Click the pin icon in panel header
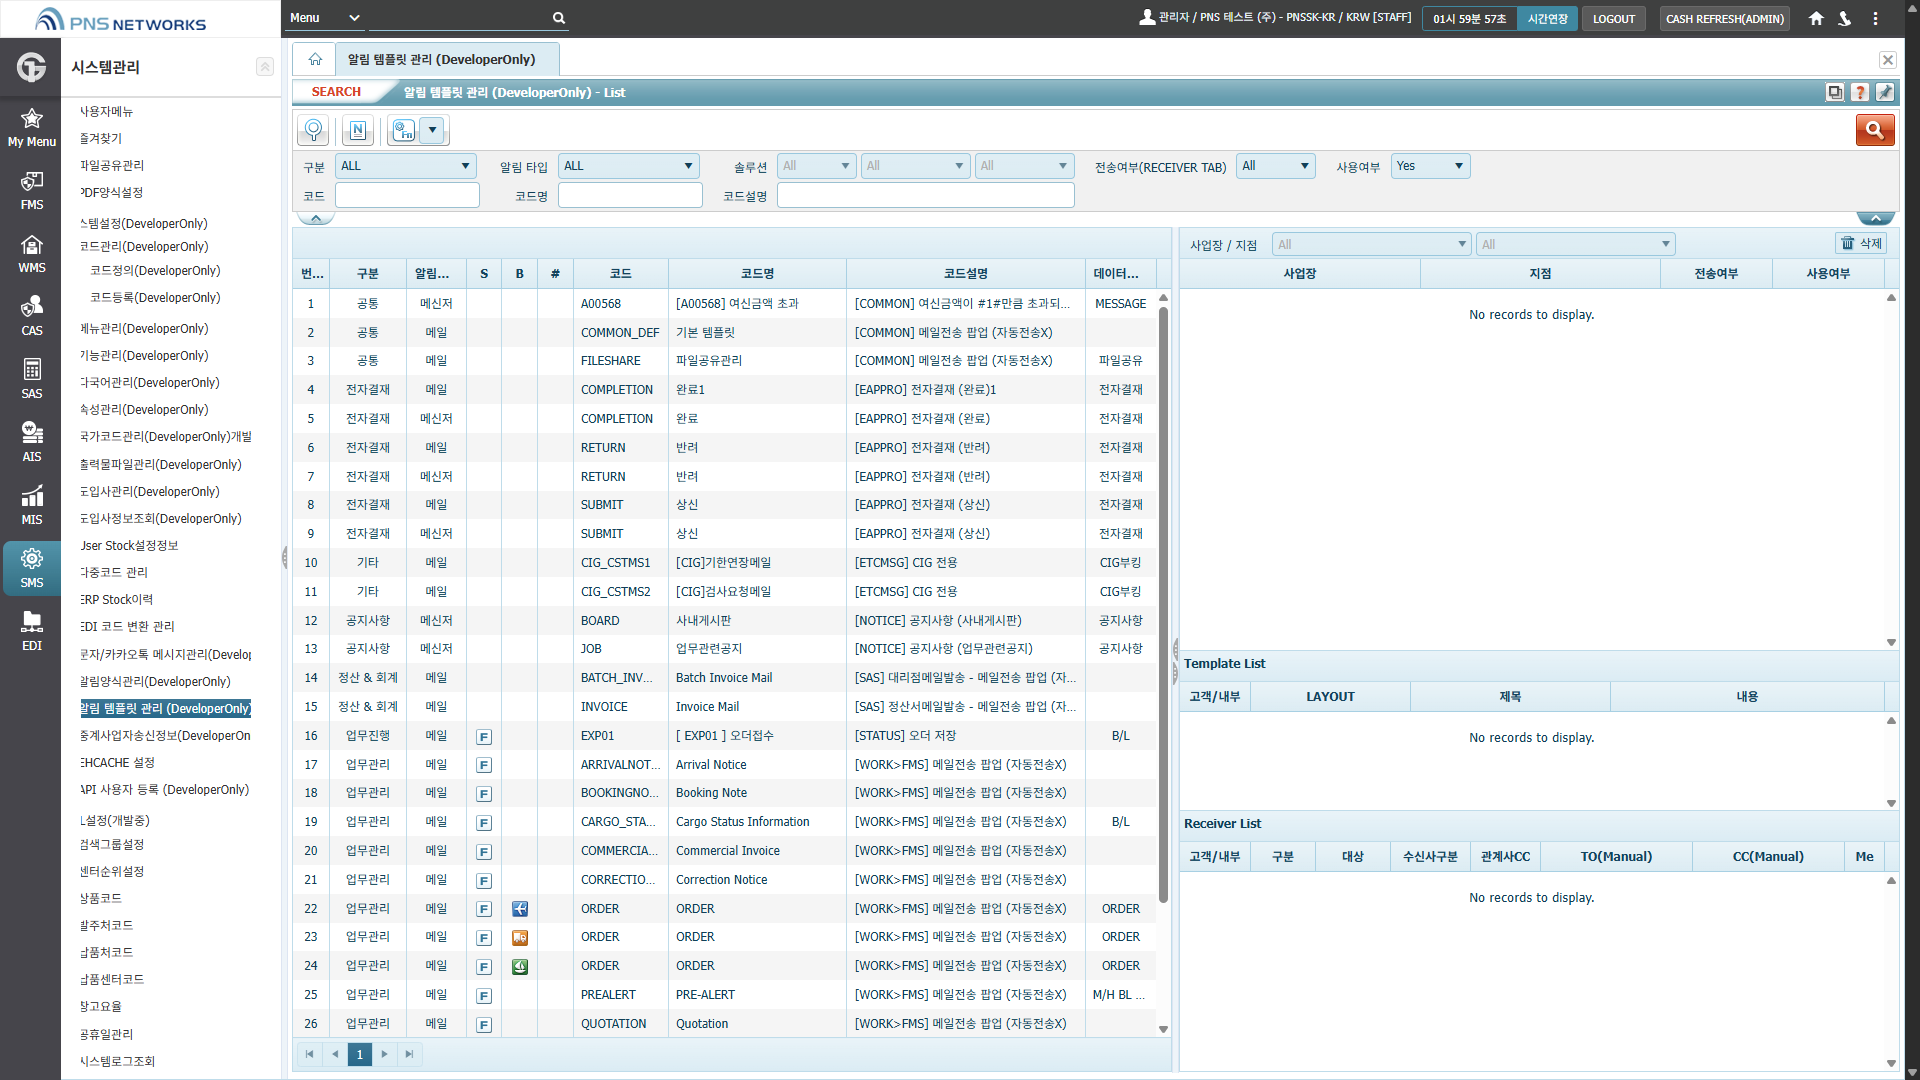 pos(1885,92)
